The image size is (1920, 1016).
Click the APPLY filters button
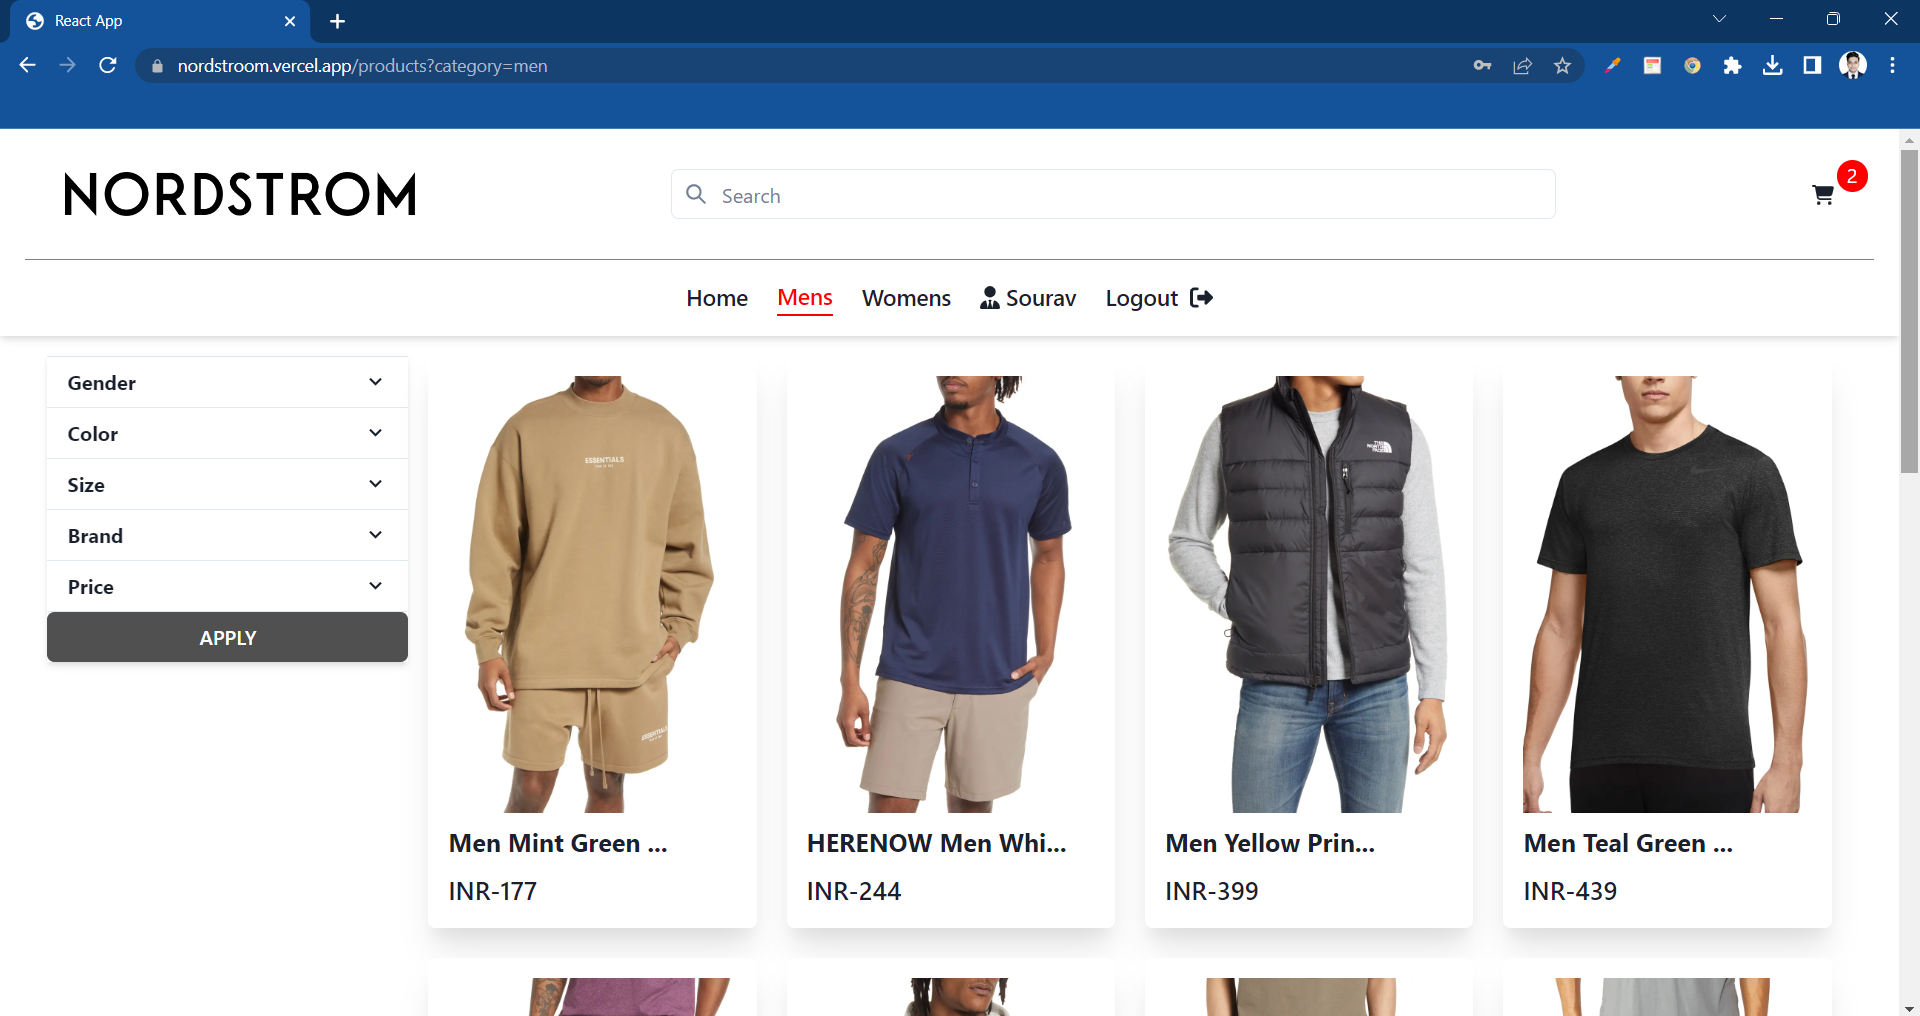(x=227, y=637)
